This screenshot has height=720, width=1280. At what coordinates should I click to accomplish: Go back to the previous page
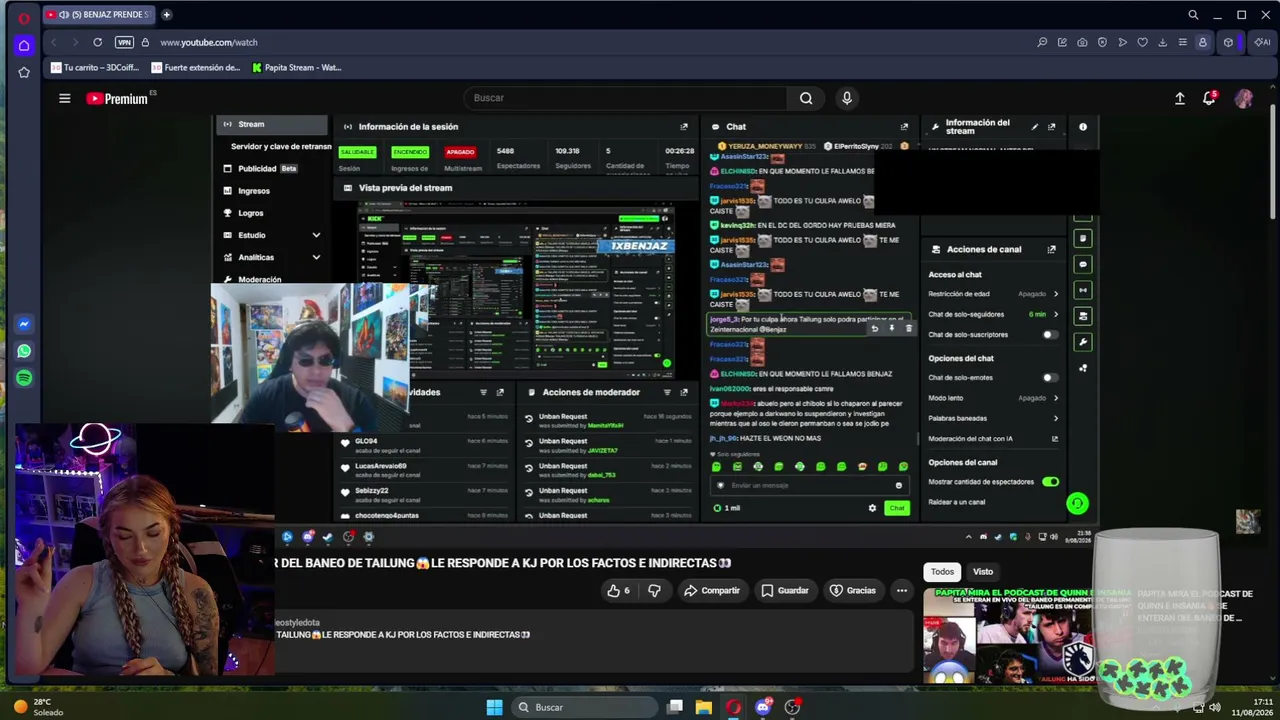(x=53, y=42)
